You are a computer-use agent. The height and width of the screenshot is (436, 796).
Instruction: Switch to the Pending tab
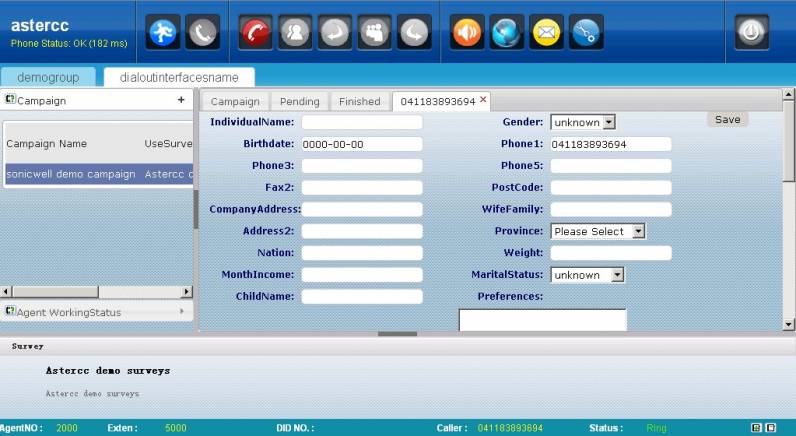[299, 101]
